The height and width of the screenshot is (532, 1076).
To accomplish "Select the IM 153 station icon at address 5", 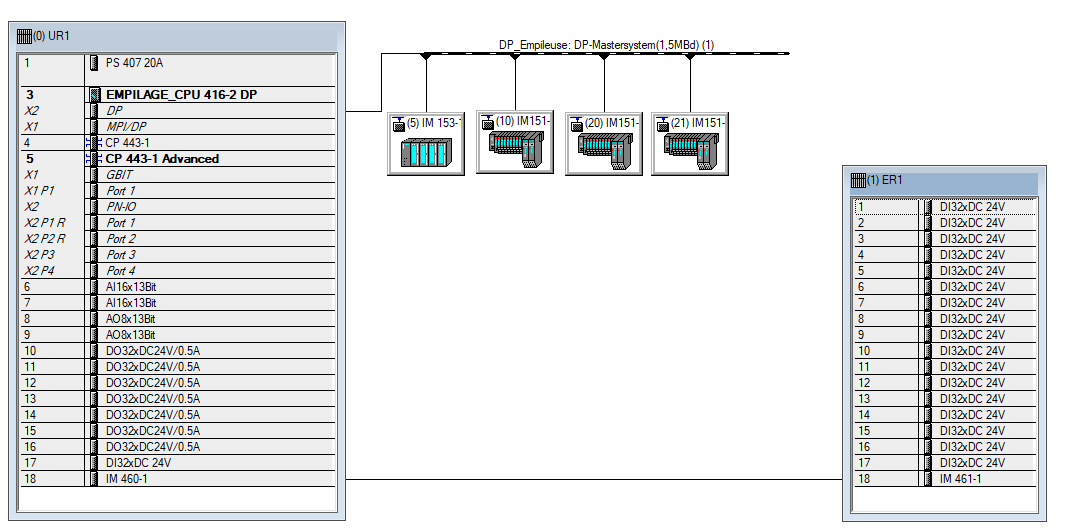I will point(426,153).
